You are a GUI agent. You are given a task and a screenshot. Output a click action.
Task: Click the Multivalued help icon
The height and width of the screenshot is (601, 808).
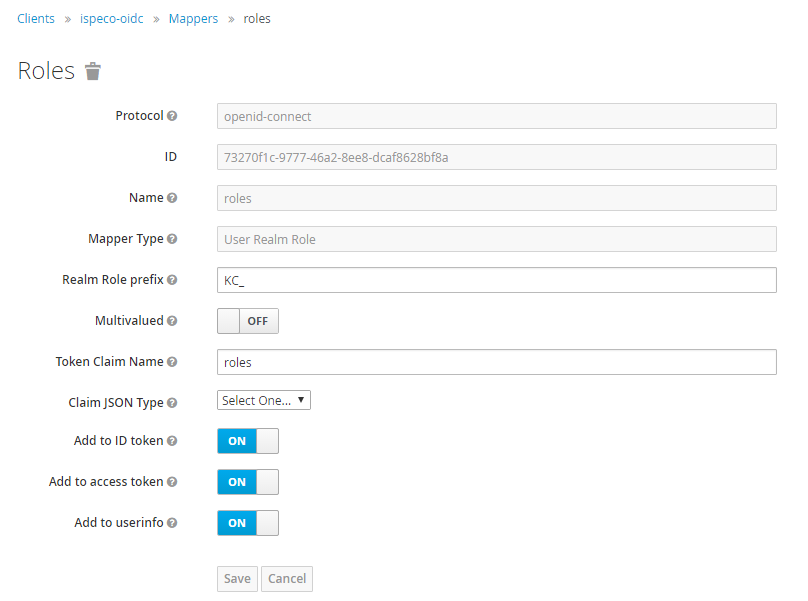174,320
